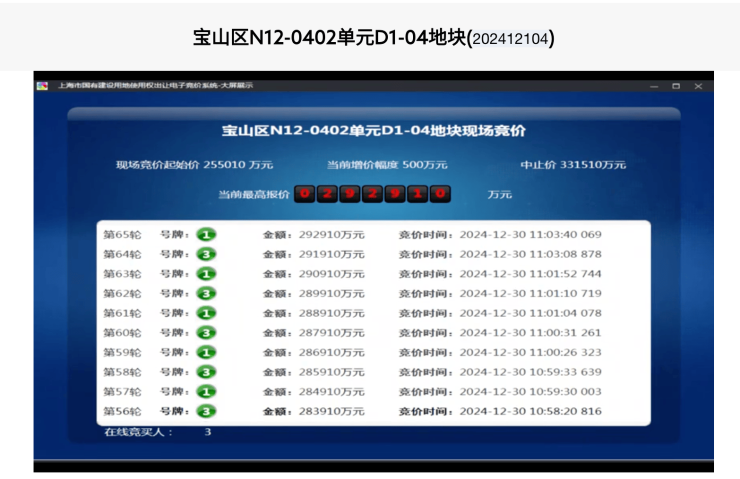740x479 pixels.
Task: Click the red digital highest bid display
Action: (371, 194)
